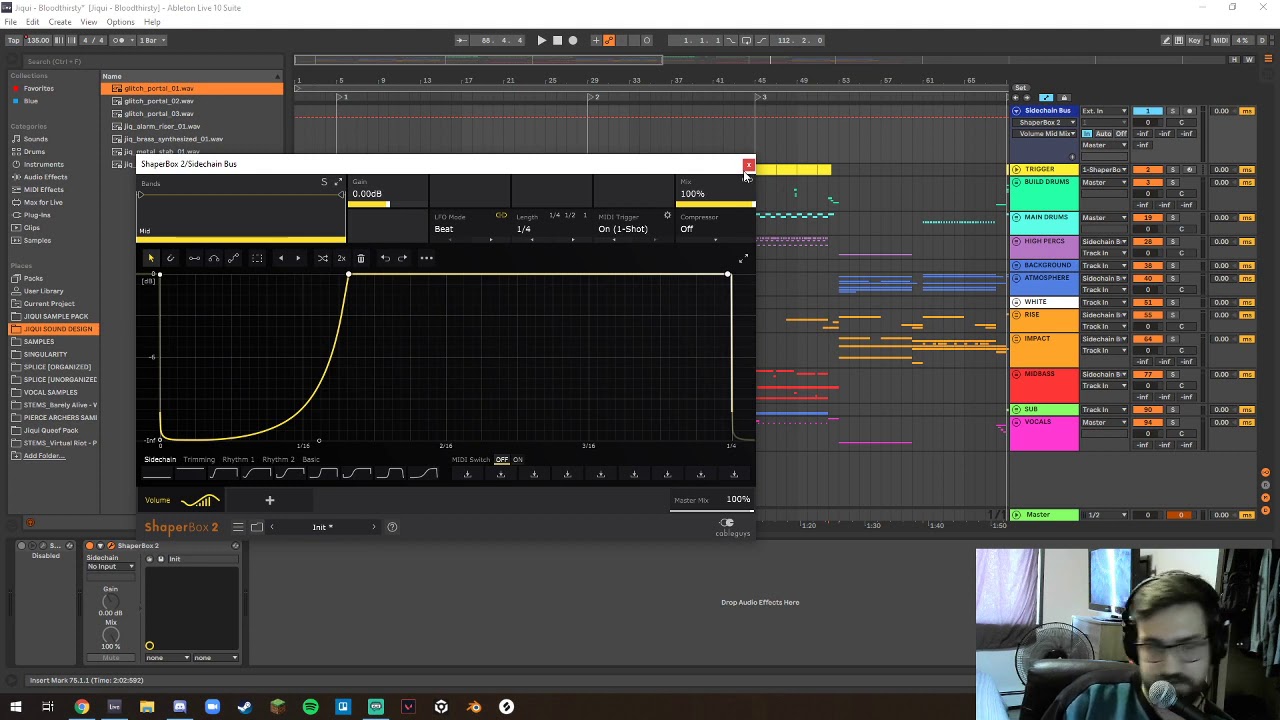Click the randomize shuffle icon in ShaperBox
The height and width of the screenshot is (720, 1280).
[x=322, y=258]
